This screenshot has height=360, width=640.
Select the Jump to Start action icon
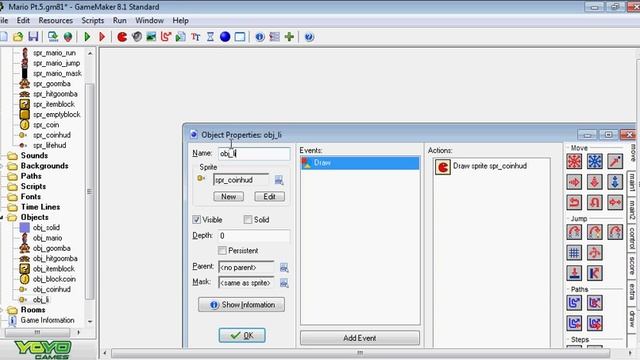click(x=595, y=232)
